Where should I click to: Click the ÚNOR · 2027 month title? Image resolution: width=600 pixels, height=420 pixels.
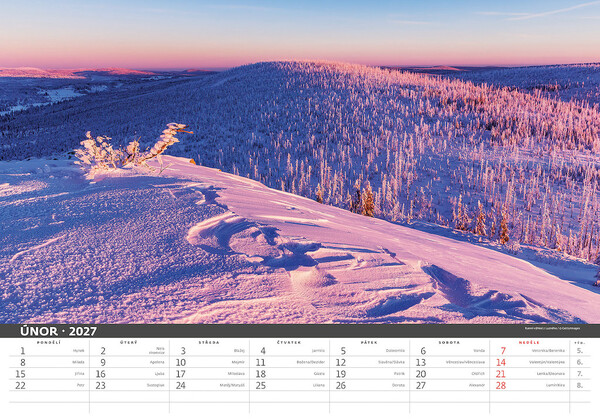tap(58, 331)
